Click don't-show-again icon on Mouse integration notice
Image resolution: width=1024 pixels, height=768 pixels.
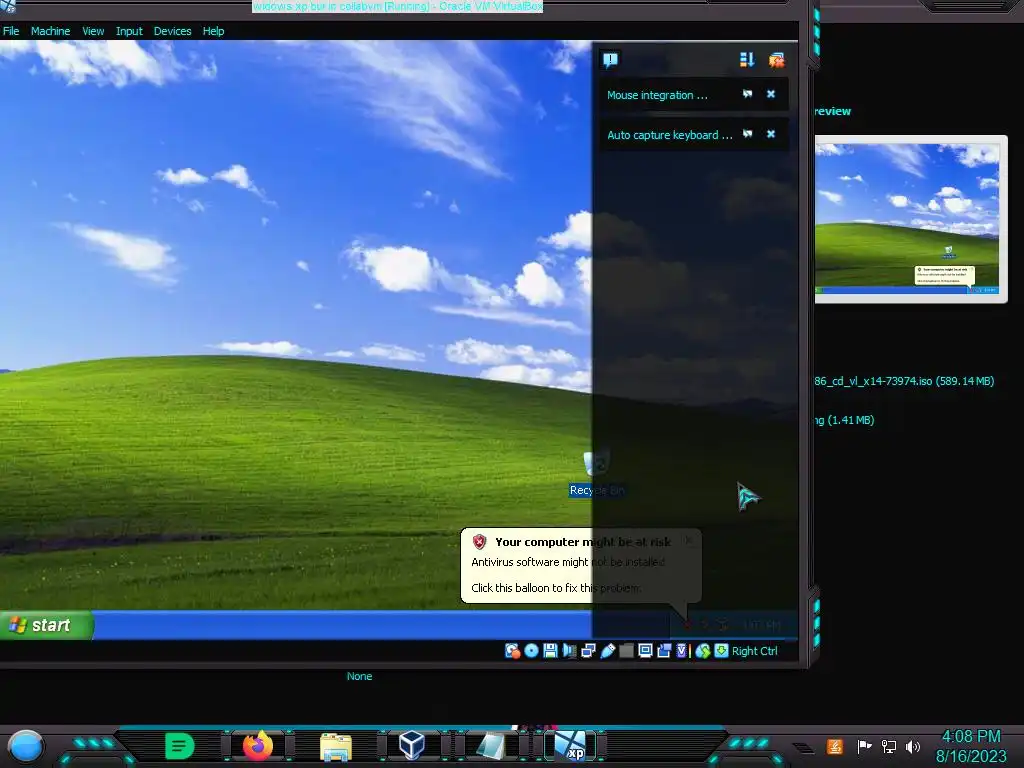point(747,94)
